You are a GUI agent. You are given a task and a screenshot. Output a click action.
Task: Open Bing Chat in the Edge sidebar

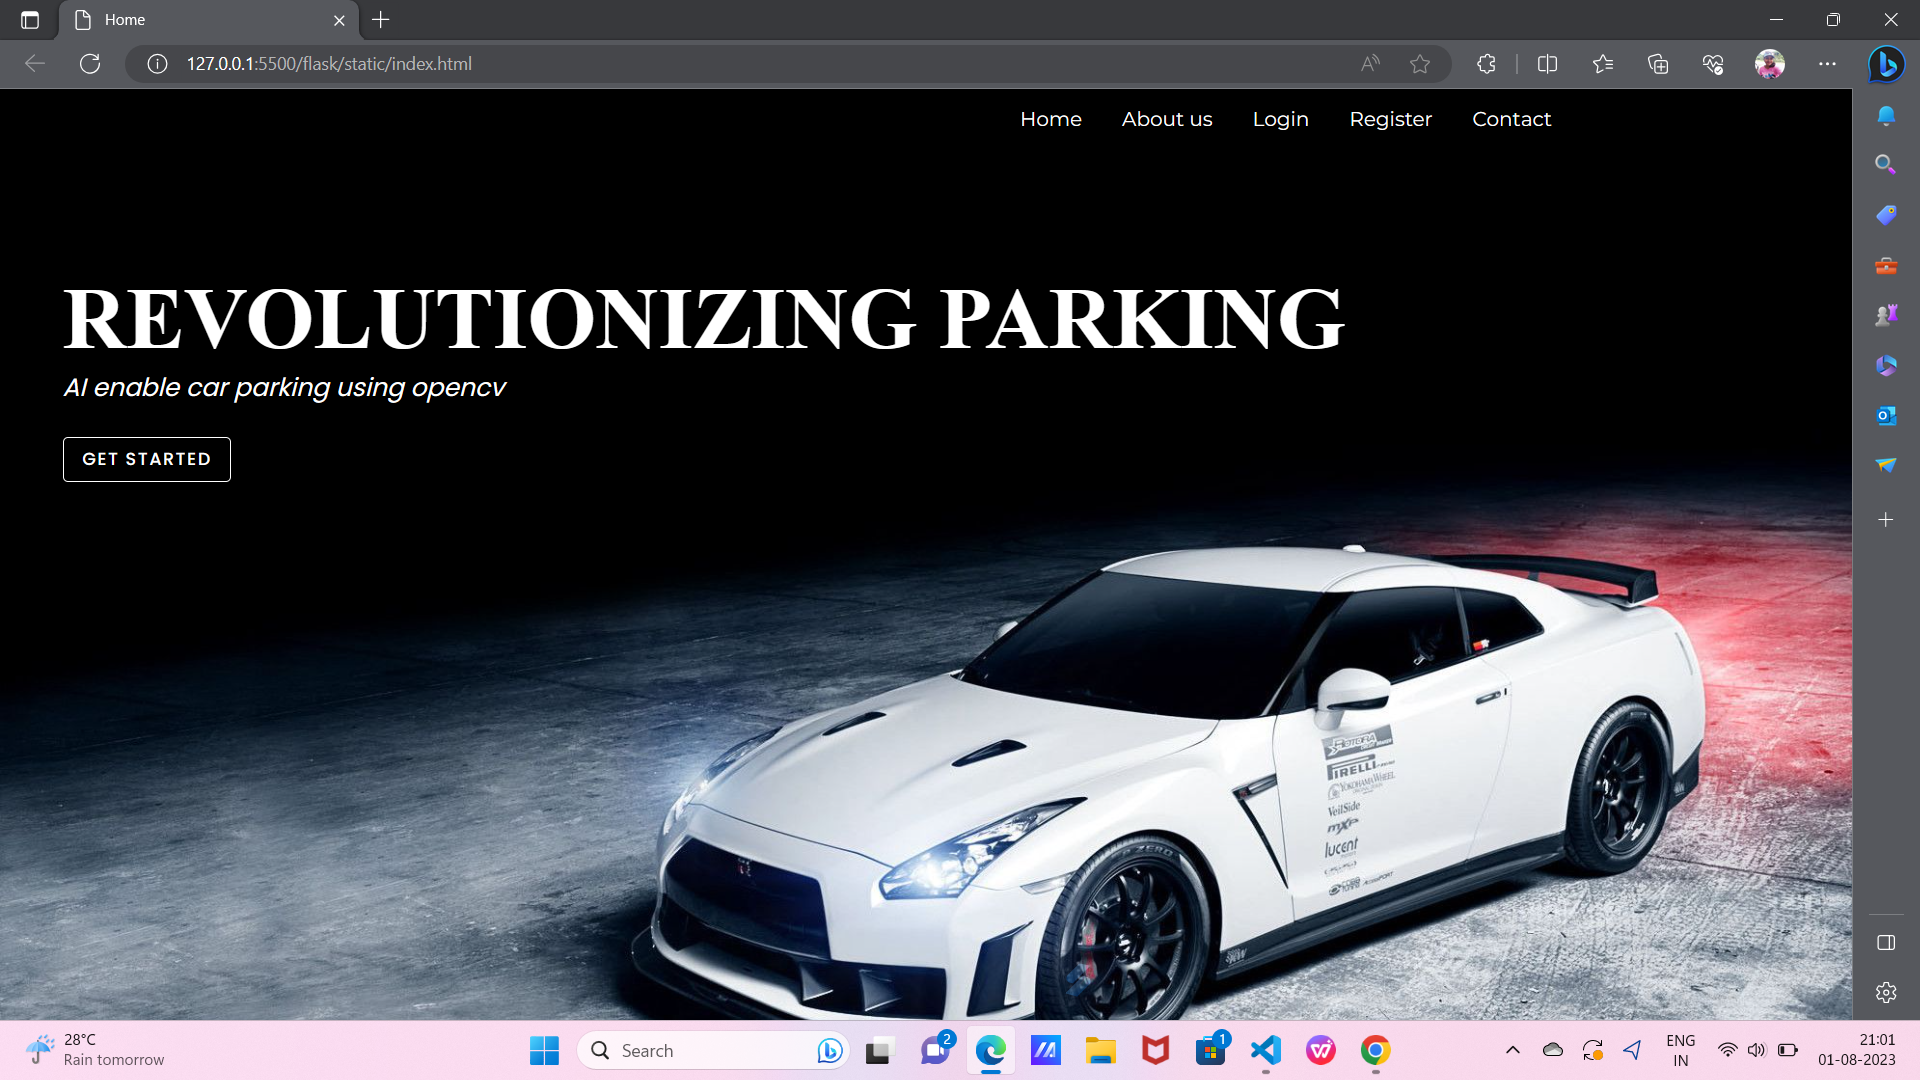(1886, 64)
